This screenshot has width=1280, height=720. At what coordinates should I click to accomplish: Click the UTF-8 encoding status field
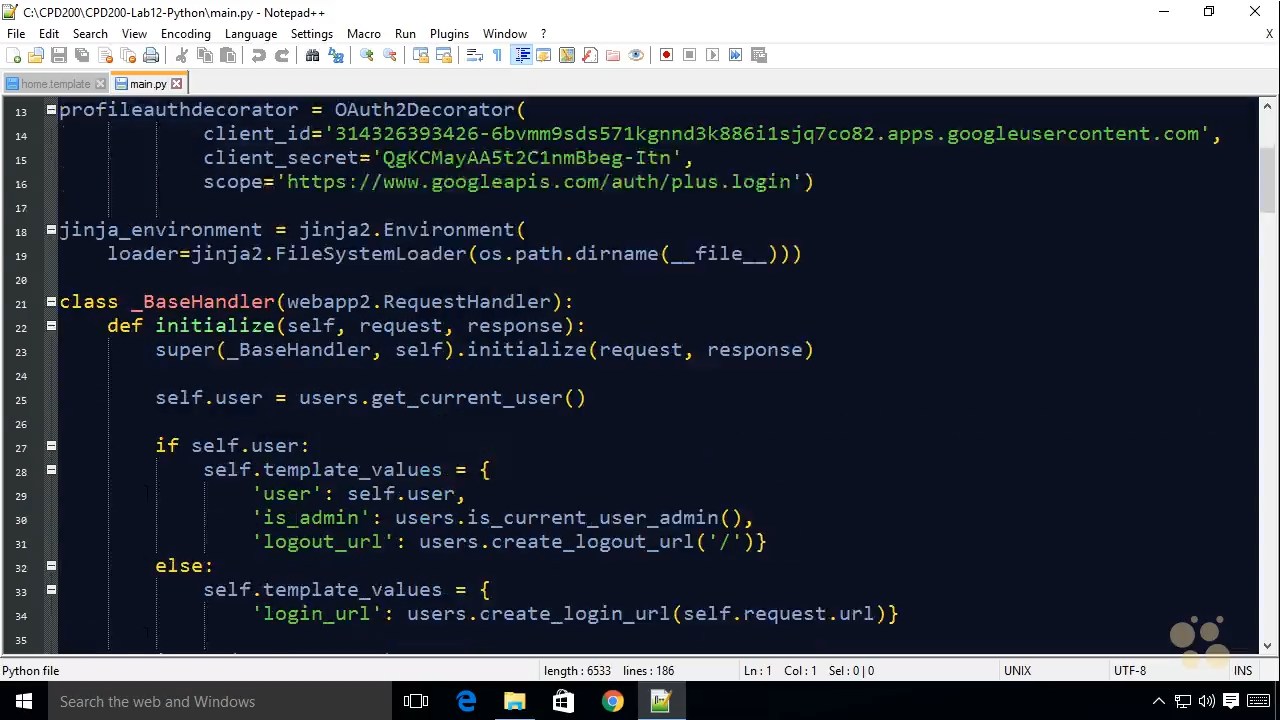click(1130, 671)
